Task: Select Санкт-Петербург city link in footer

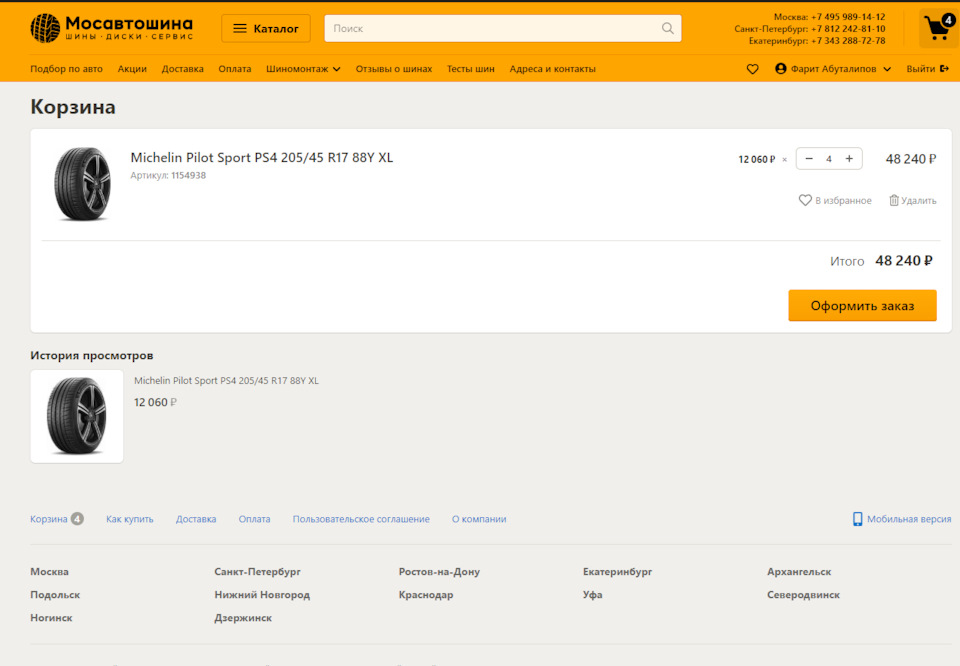Action: (257, 572)
